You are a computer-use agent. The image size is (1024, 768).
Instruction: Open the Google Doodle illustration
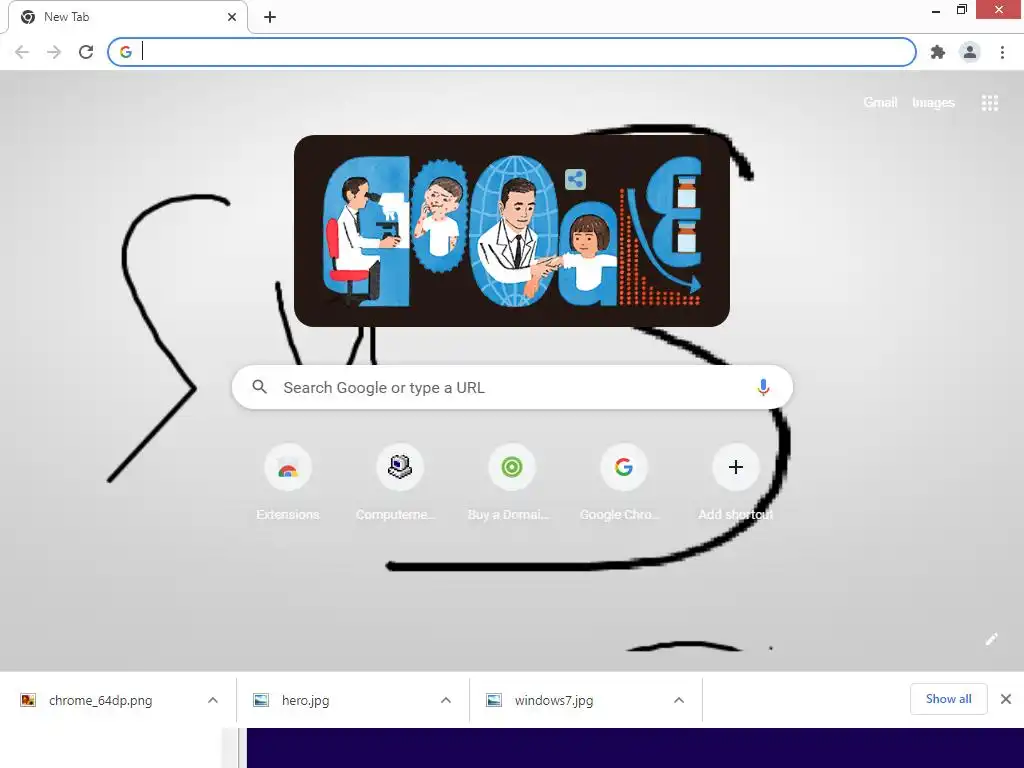[x=511, y=231]
